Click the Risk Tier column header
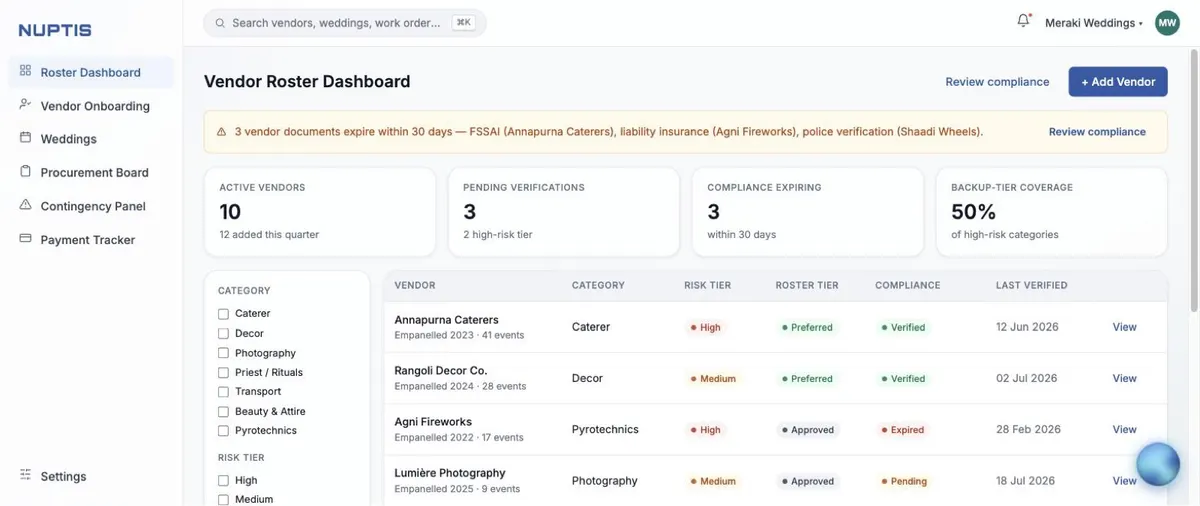Image resolution: width=1200 pixels, height=506 pixels. [707, 285]
